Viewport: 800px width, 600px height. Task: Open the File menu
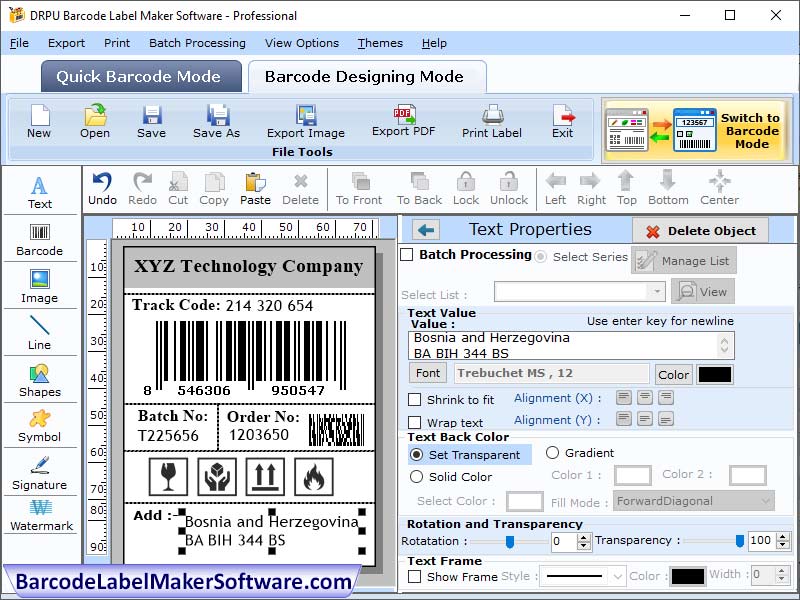19,43
